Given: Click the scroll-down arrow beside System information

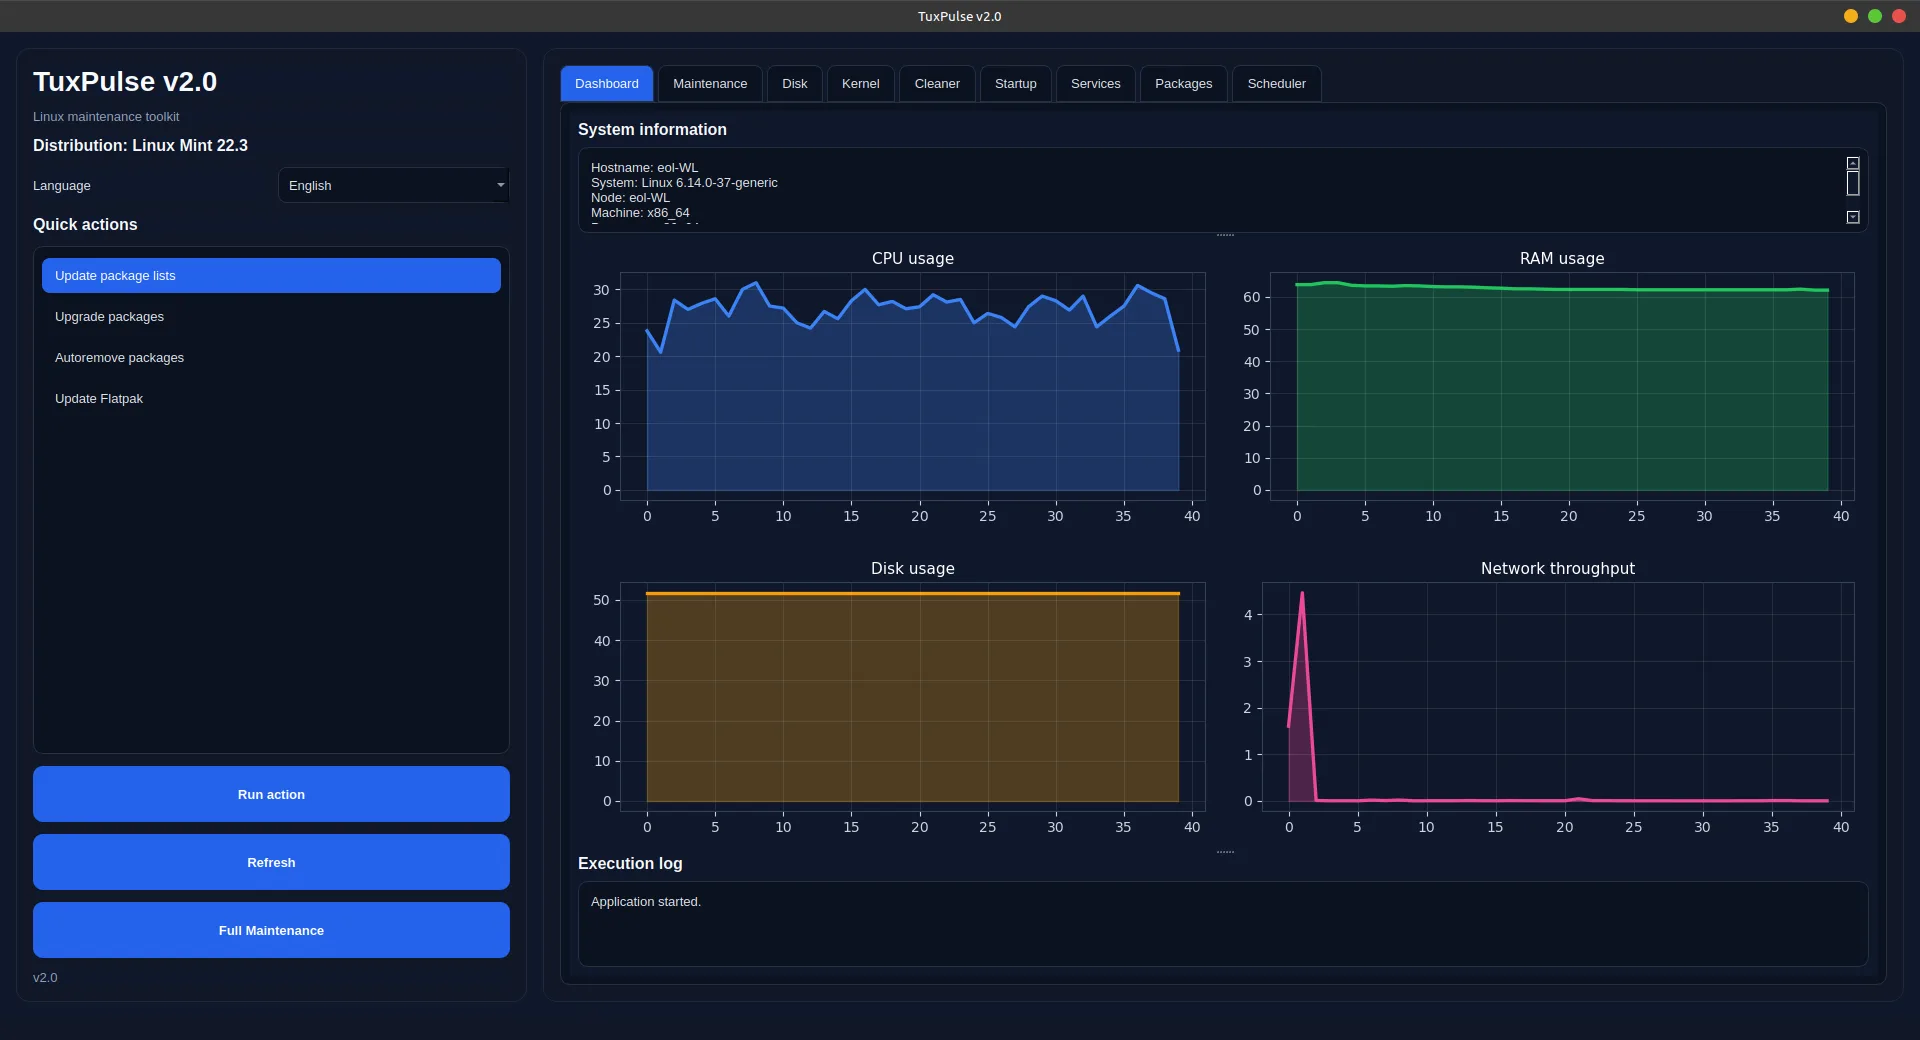Looking at the screenshot, I should click(x=1853, y=216).
